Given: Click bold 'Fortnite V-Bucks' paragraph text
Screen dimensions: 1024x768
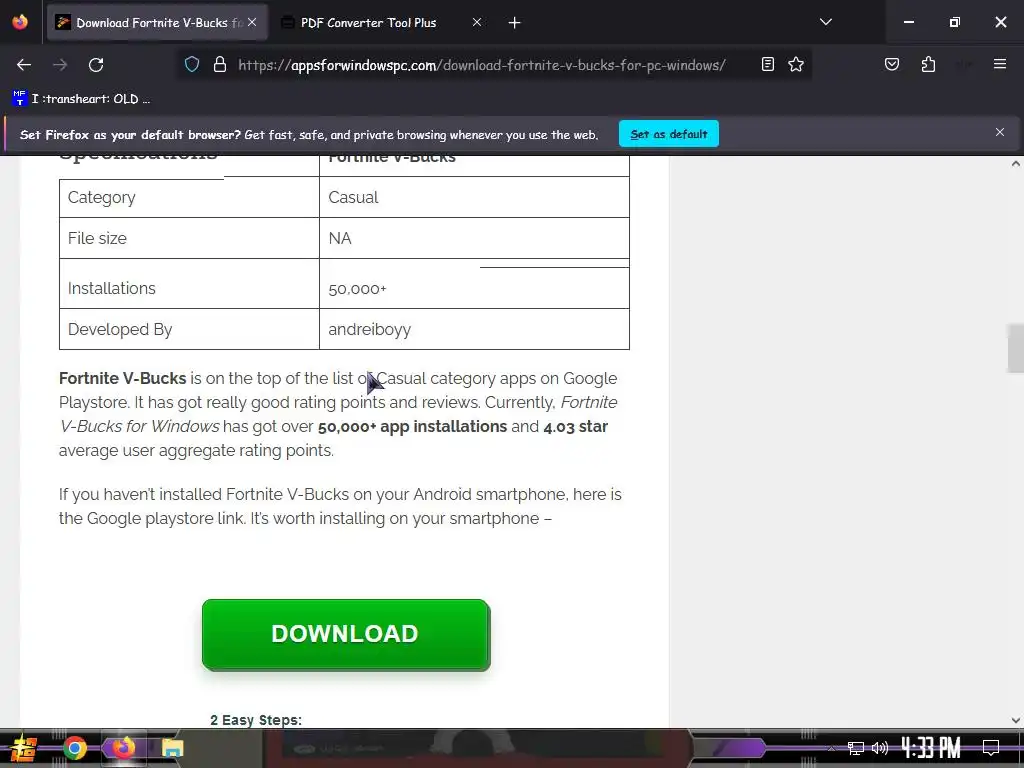Looking at the screenshot, I should [x=123, y=378].
